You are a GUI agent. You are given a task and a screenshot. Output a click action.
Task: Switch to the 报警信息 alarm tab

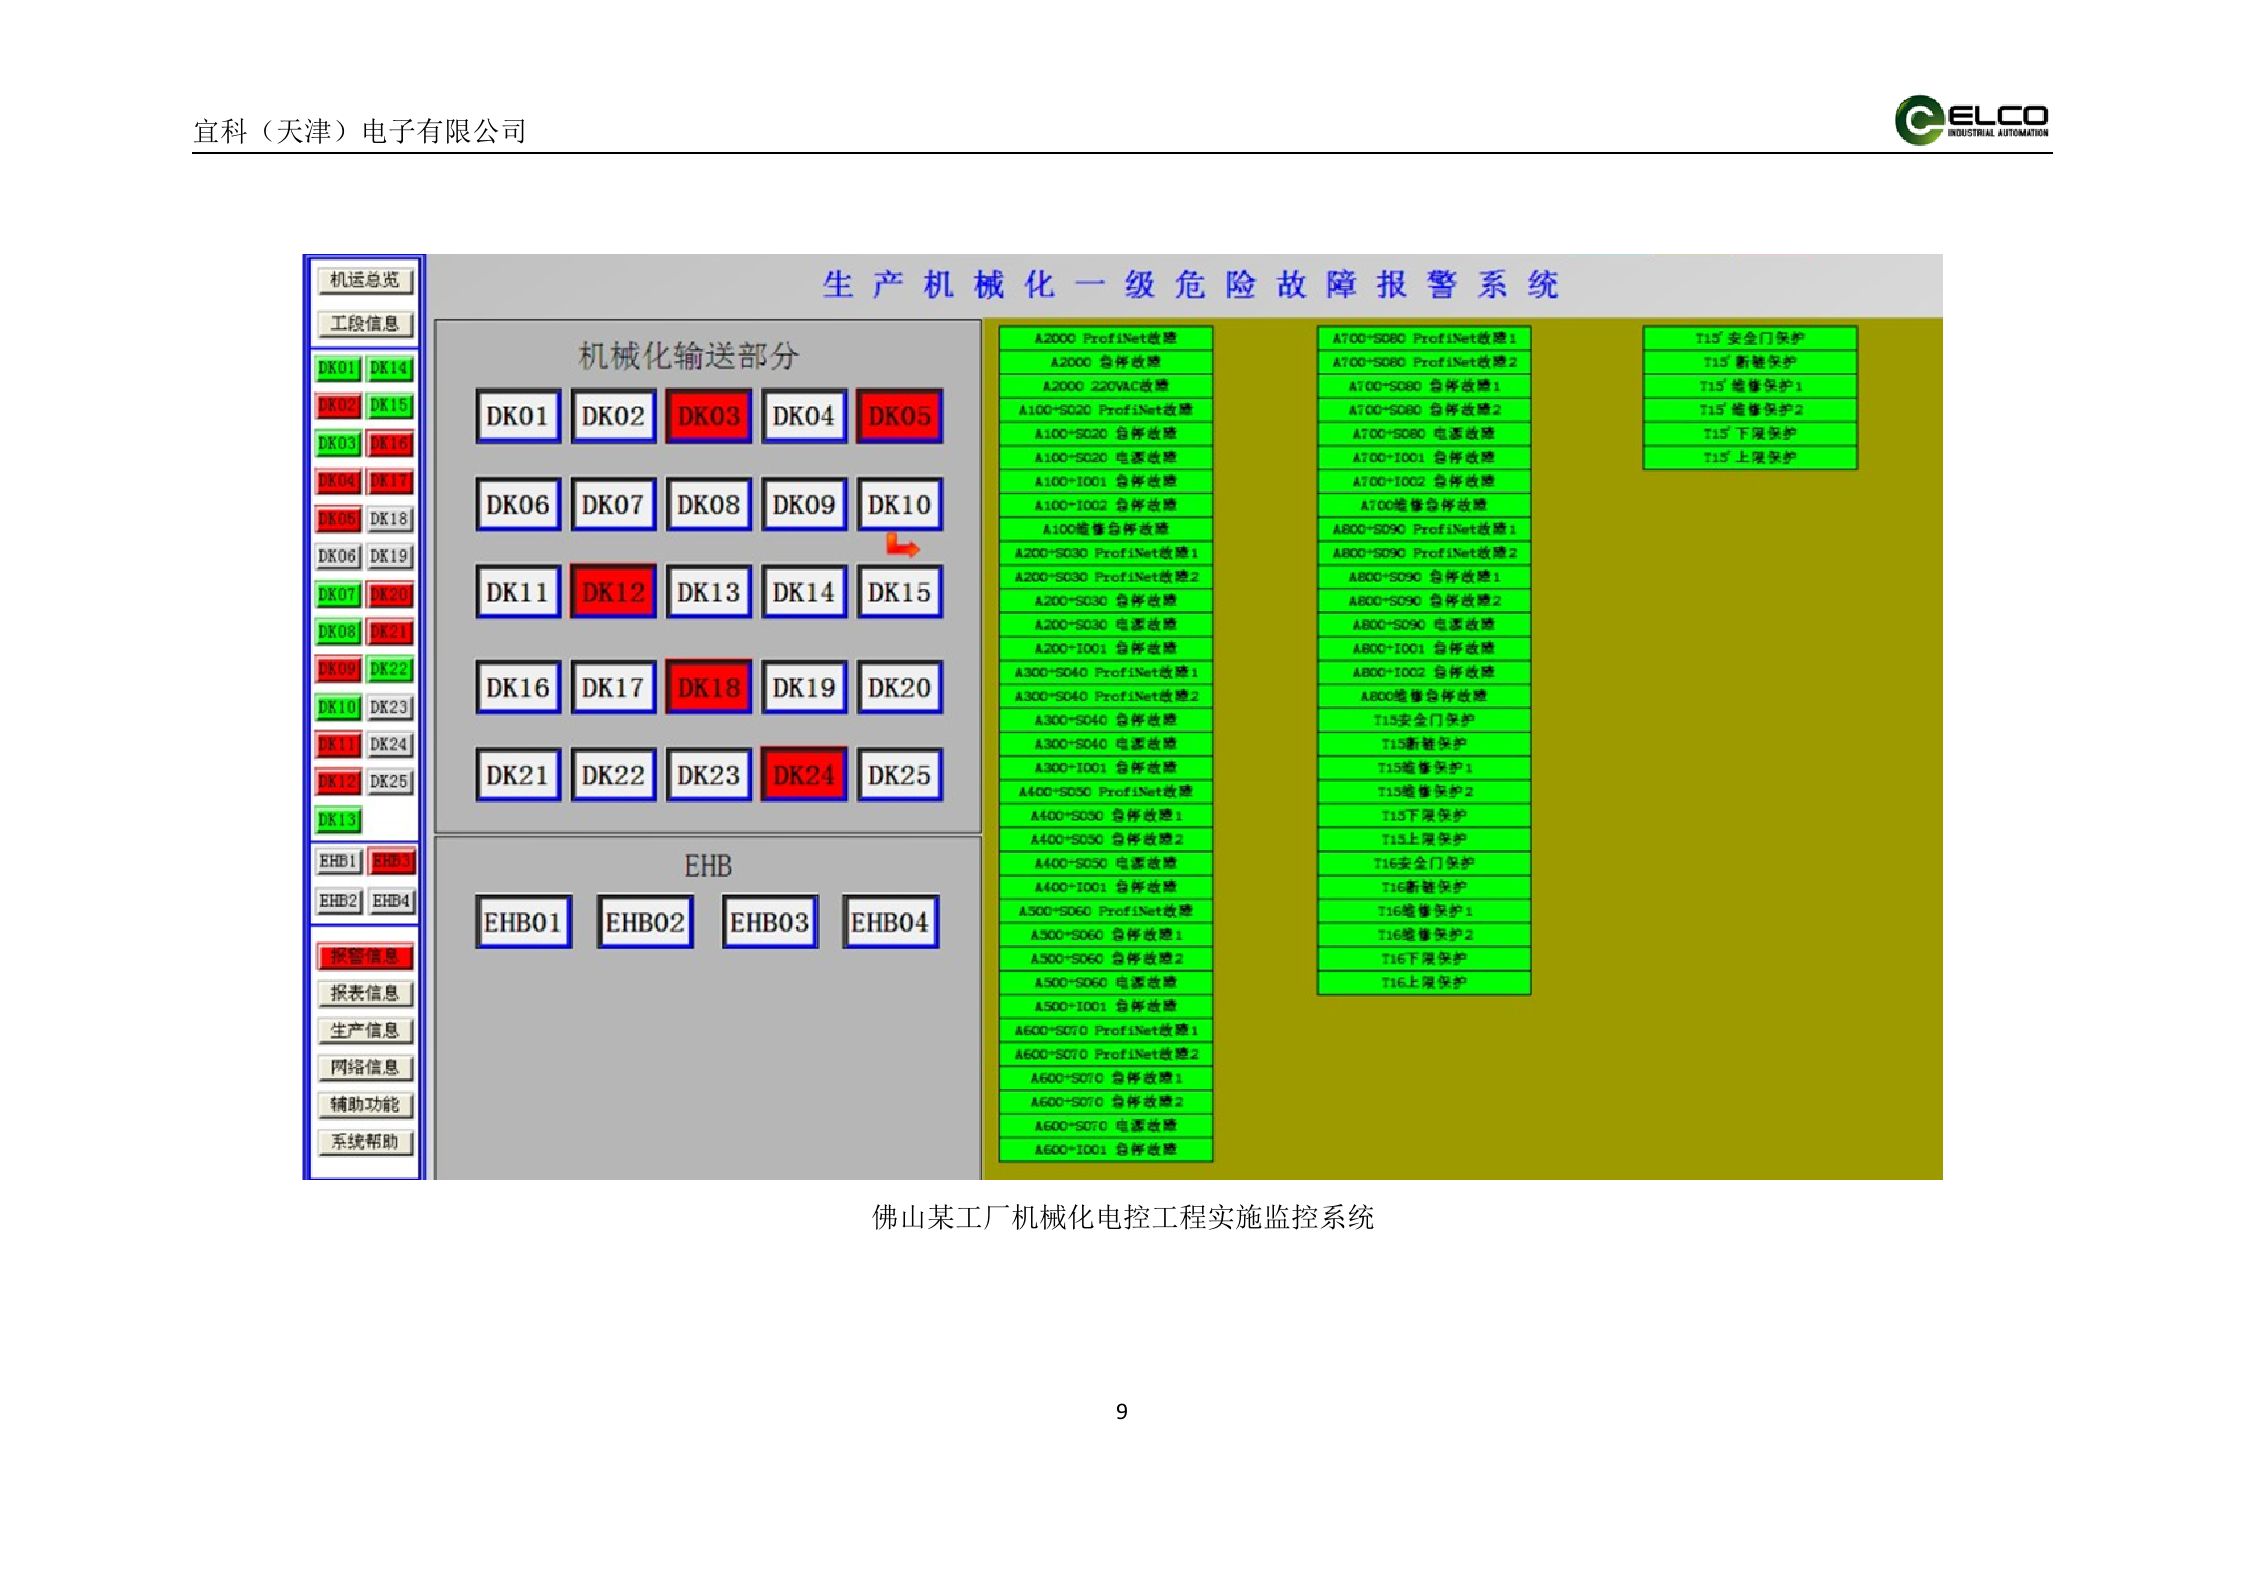point(365,955)
